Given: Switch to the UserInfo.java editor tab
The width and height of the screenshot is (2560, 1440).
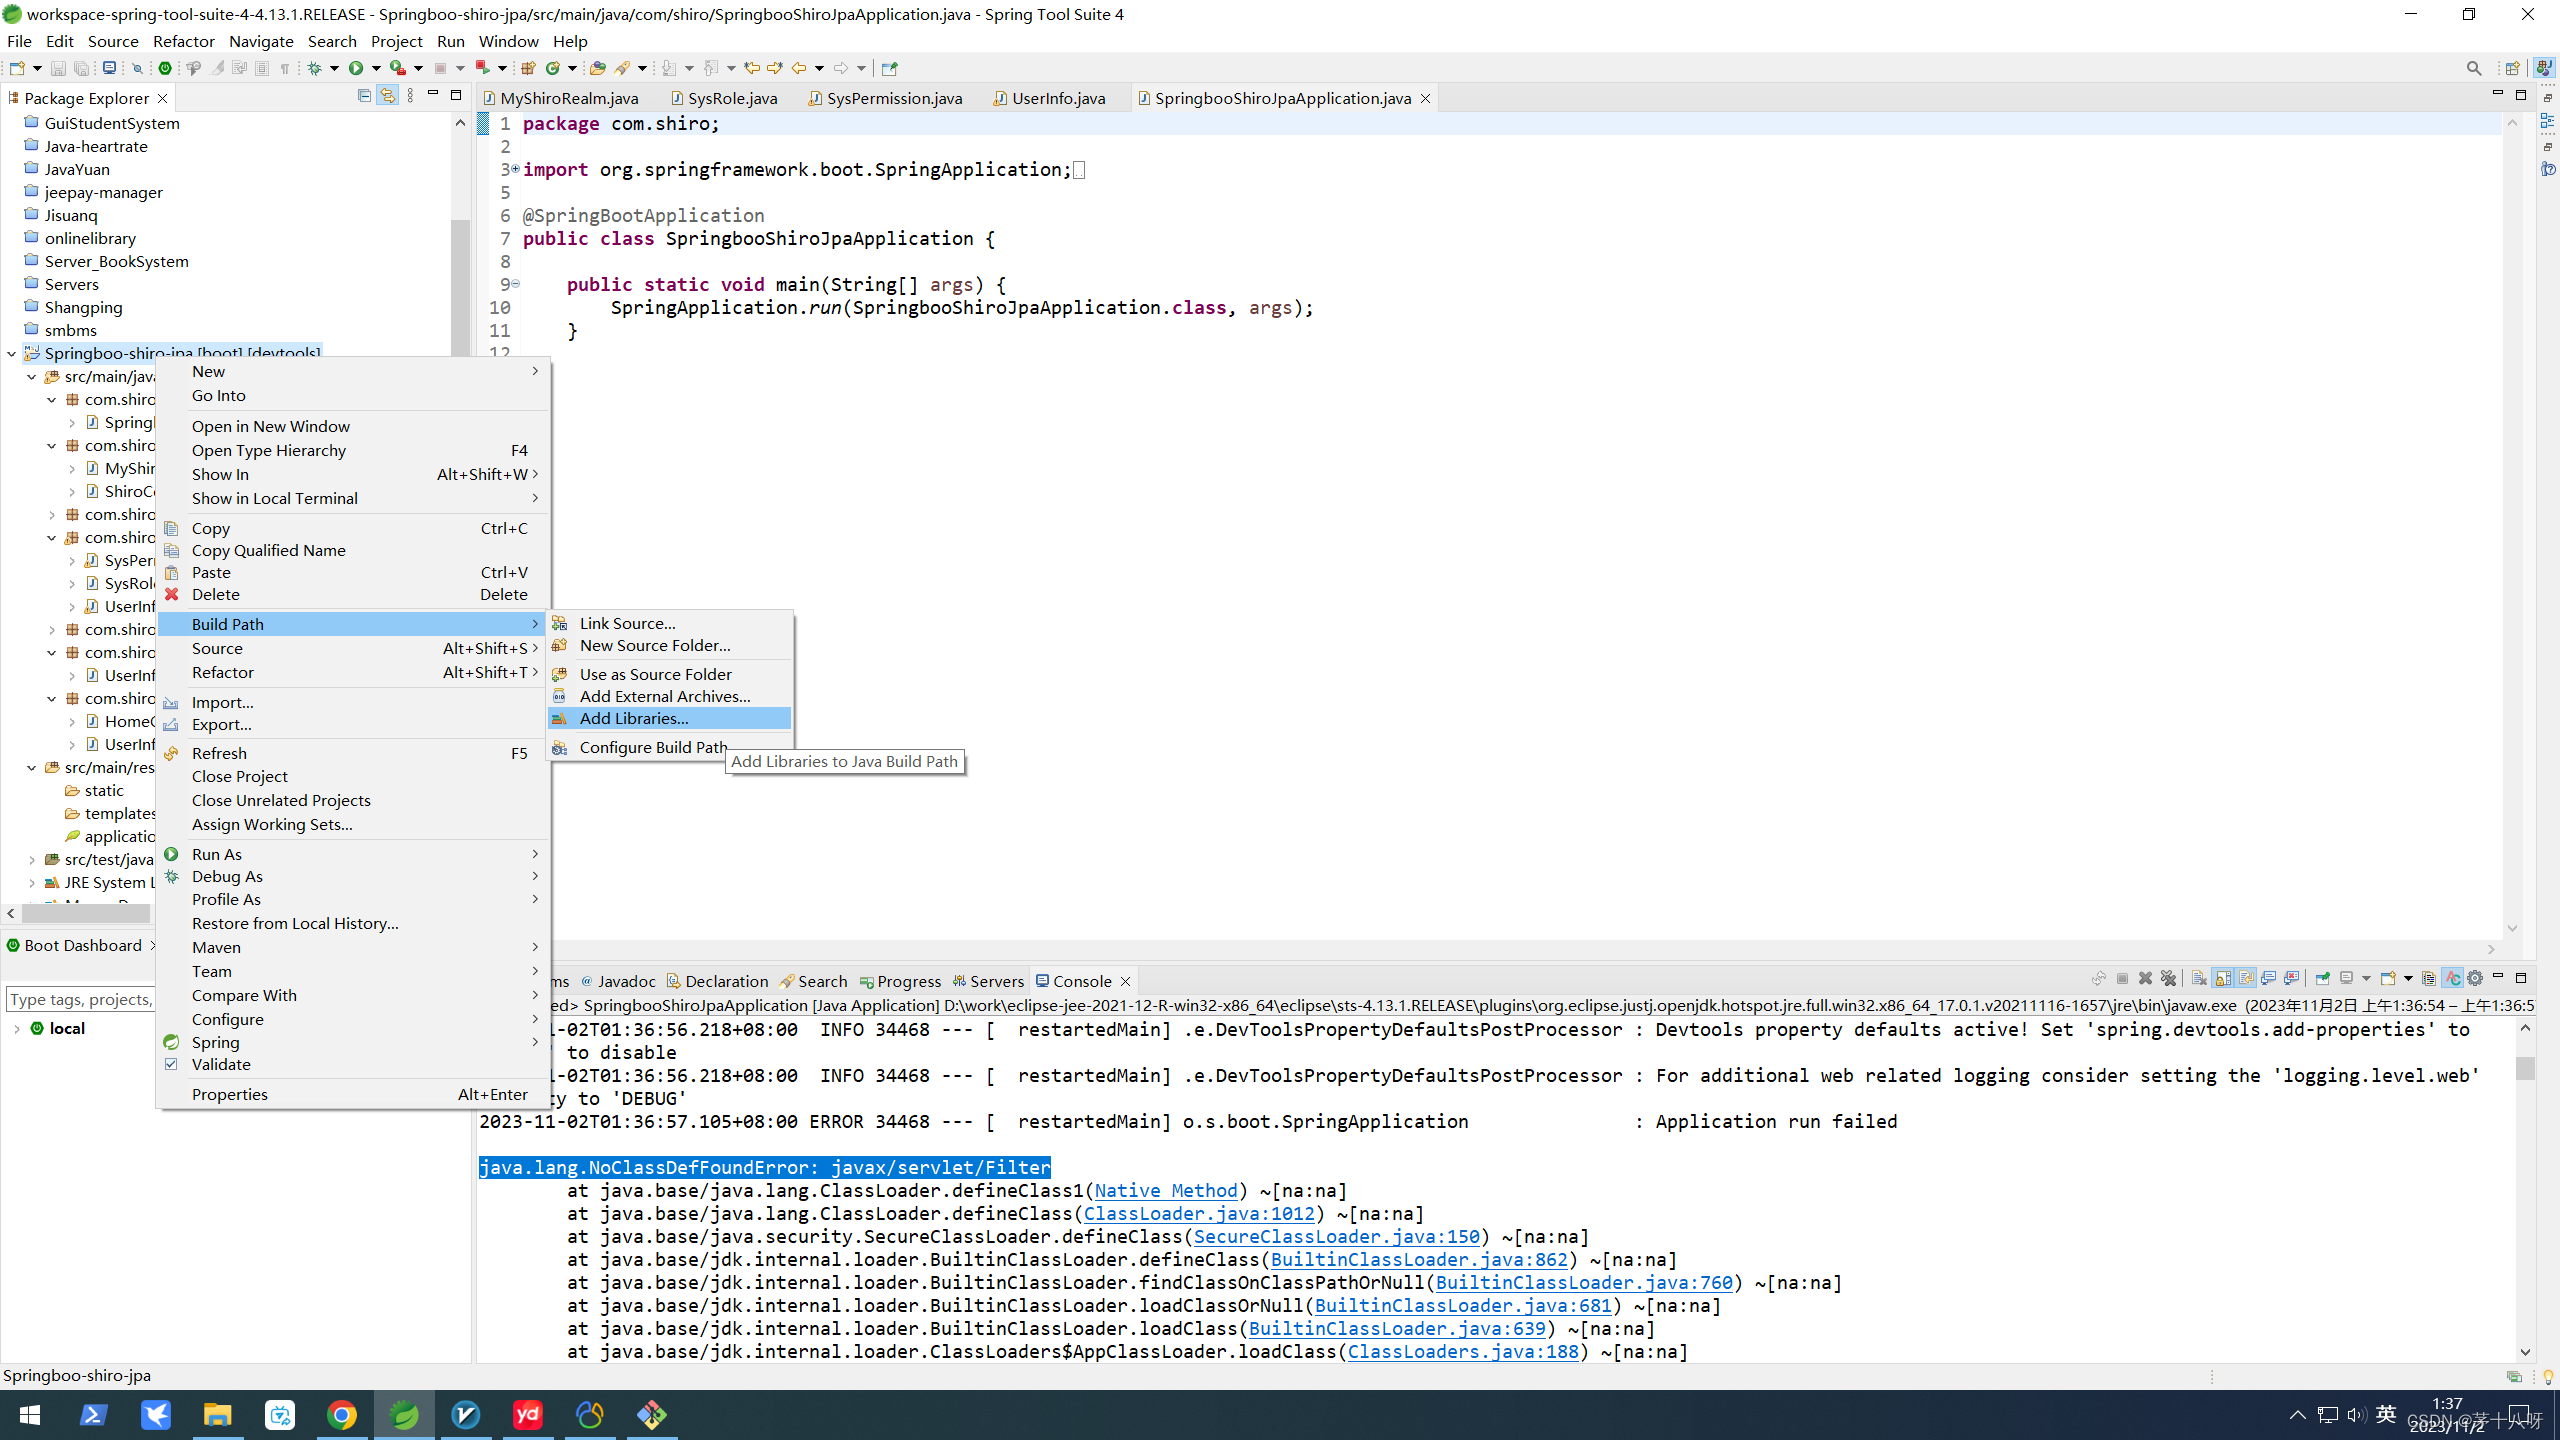Looking at the screenshot, I should pos(1058,98).
